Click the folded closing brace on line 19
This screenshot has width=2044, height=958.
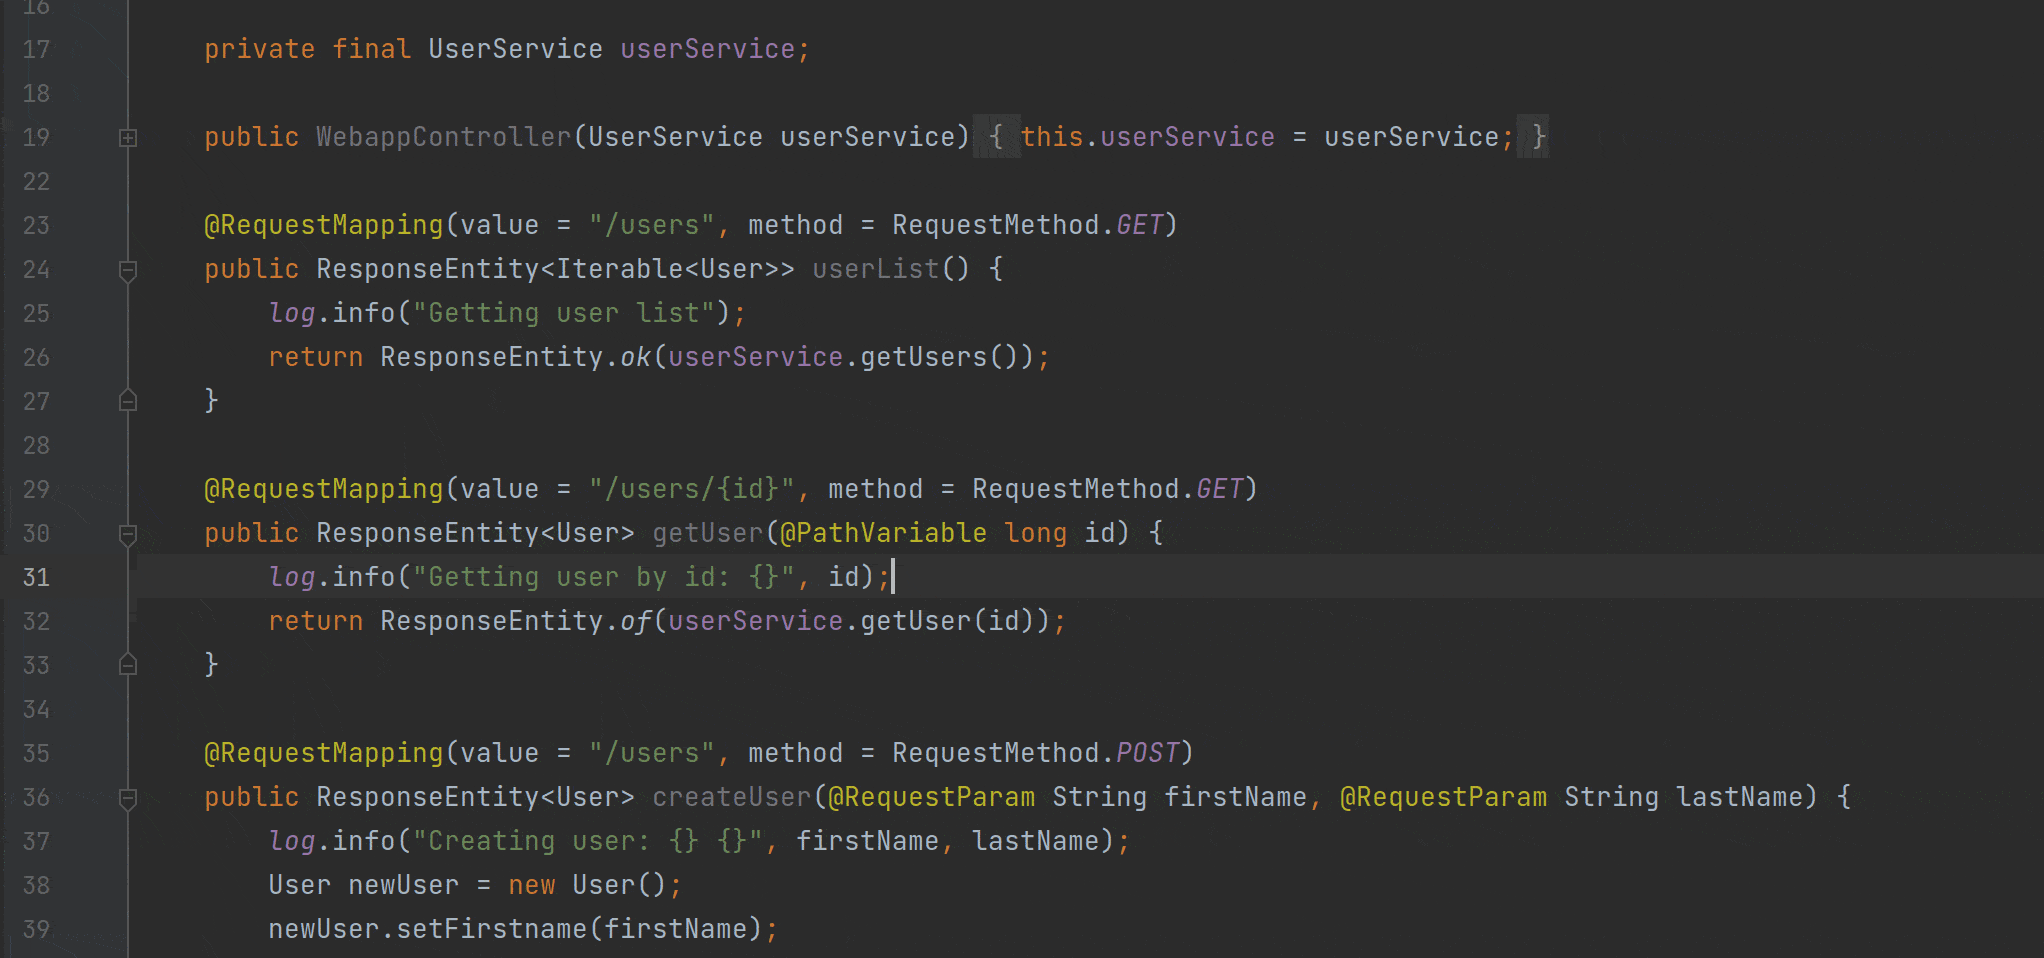1538,137
